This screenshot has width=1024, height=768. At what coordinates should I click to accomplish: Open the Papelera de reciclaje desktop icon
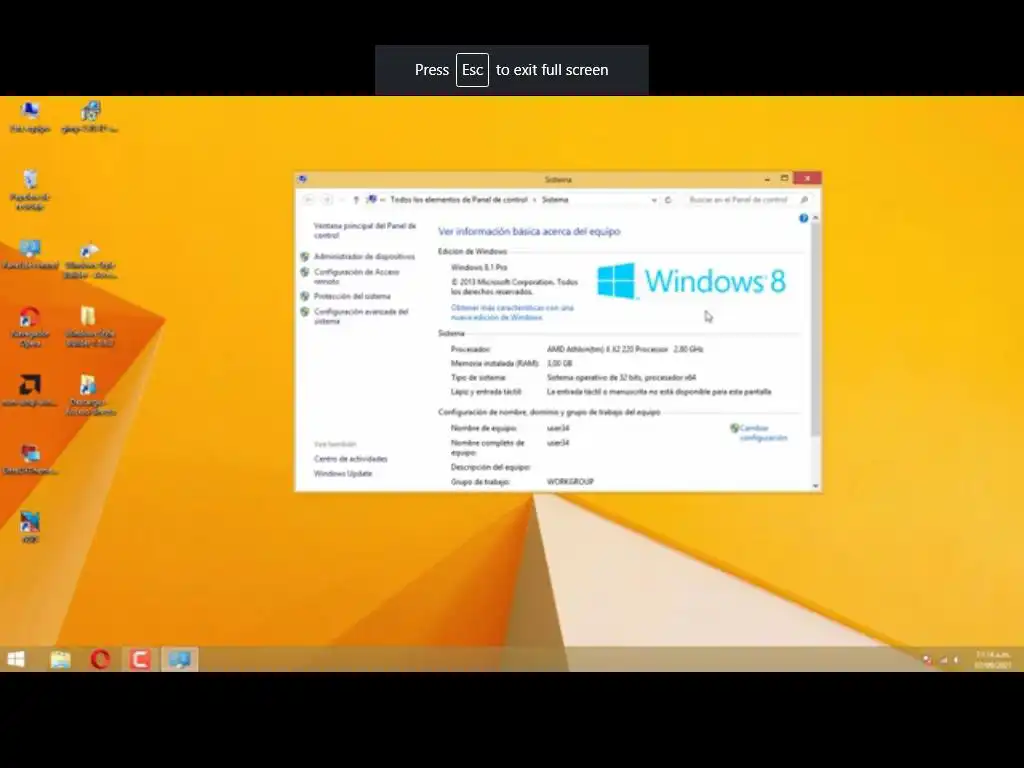(30, 189)
